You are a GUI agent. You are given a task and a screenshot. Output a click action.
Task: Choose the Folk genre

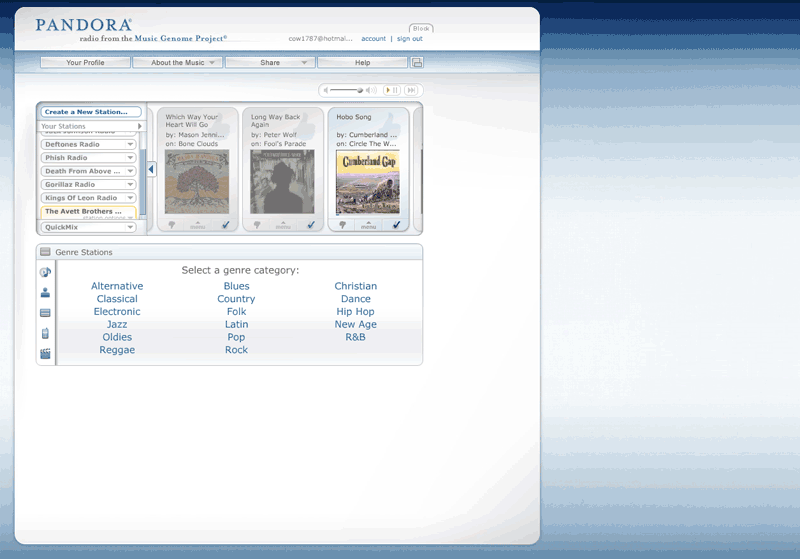pos(236,312)
